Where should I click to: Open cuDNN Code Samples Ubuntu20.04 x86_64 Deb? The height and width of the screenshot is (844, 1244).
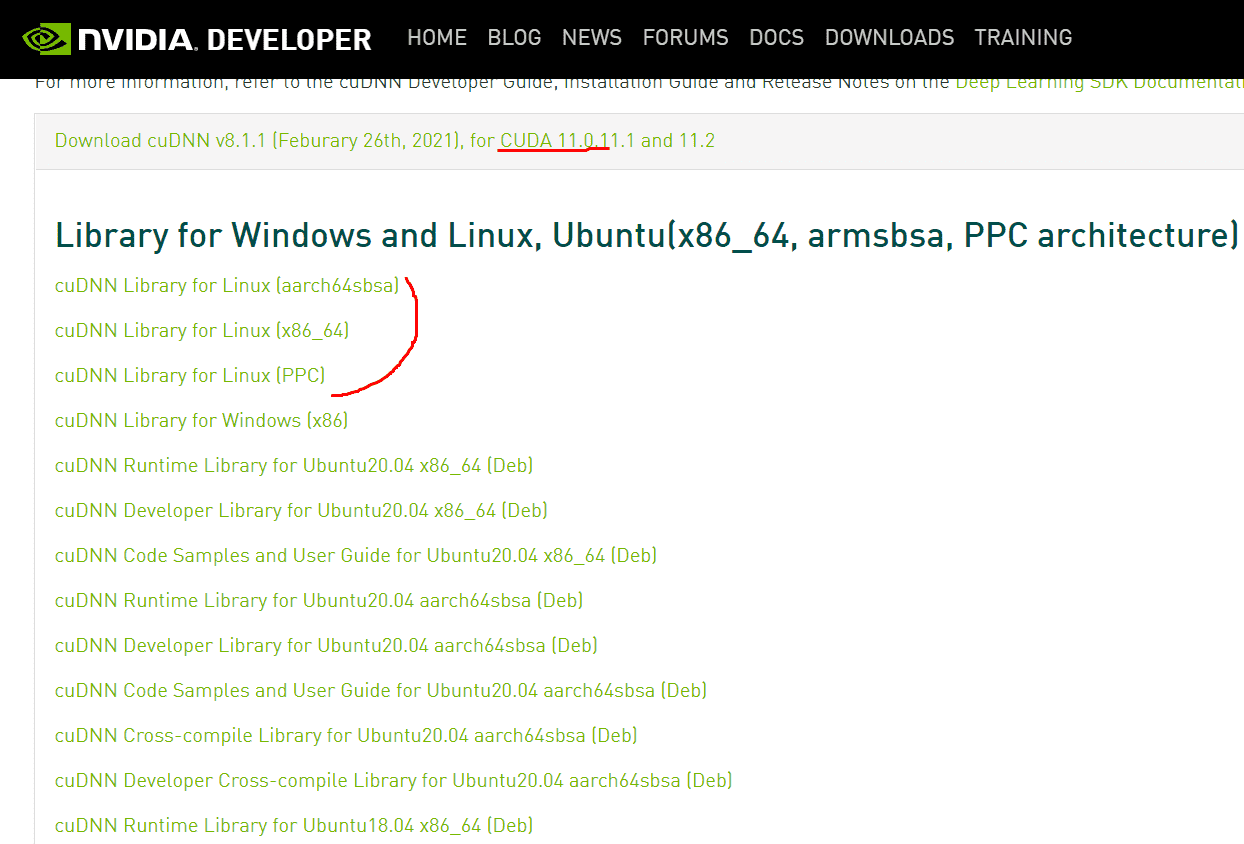356,556
